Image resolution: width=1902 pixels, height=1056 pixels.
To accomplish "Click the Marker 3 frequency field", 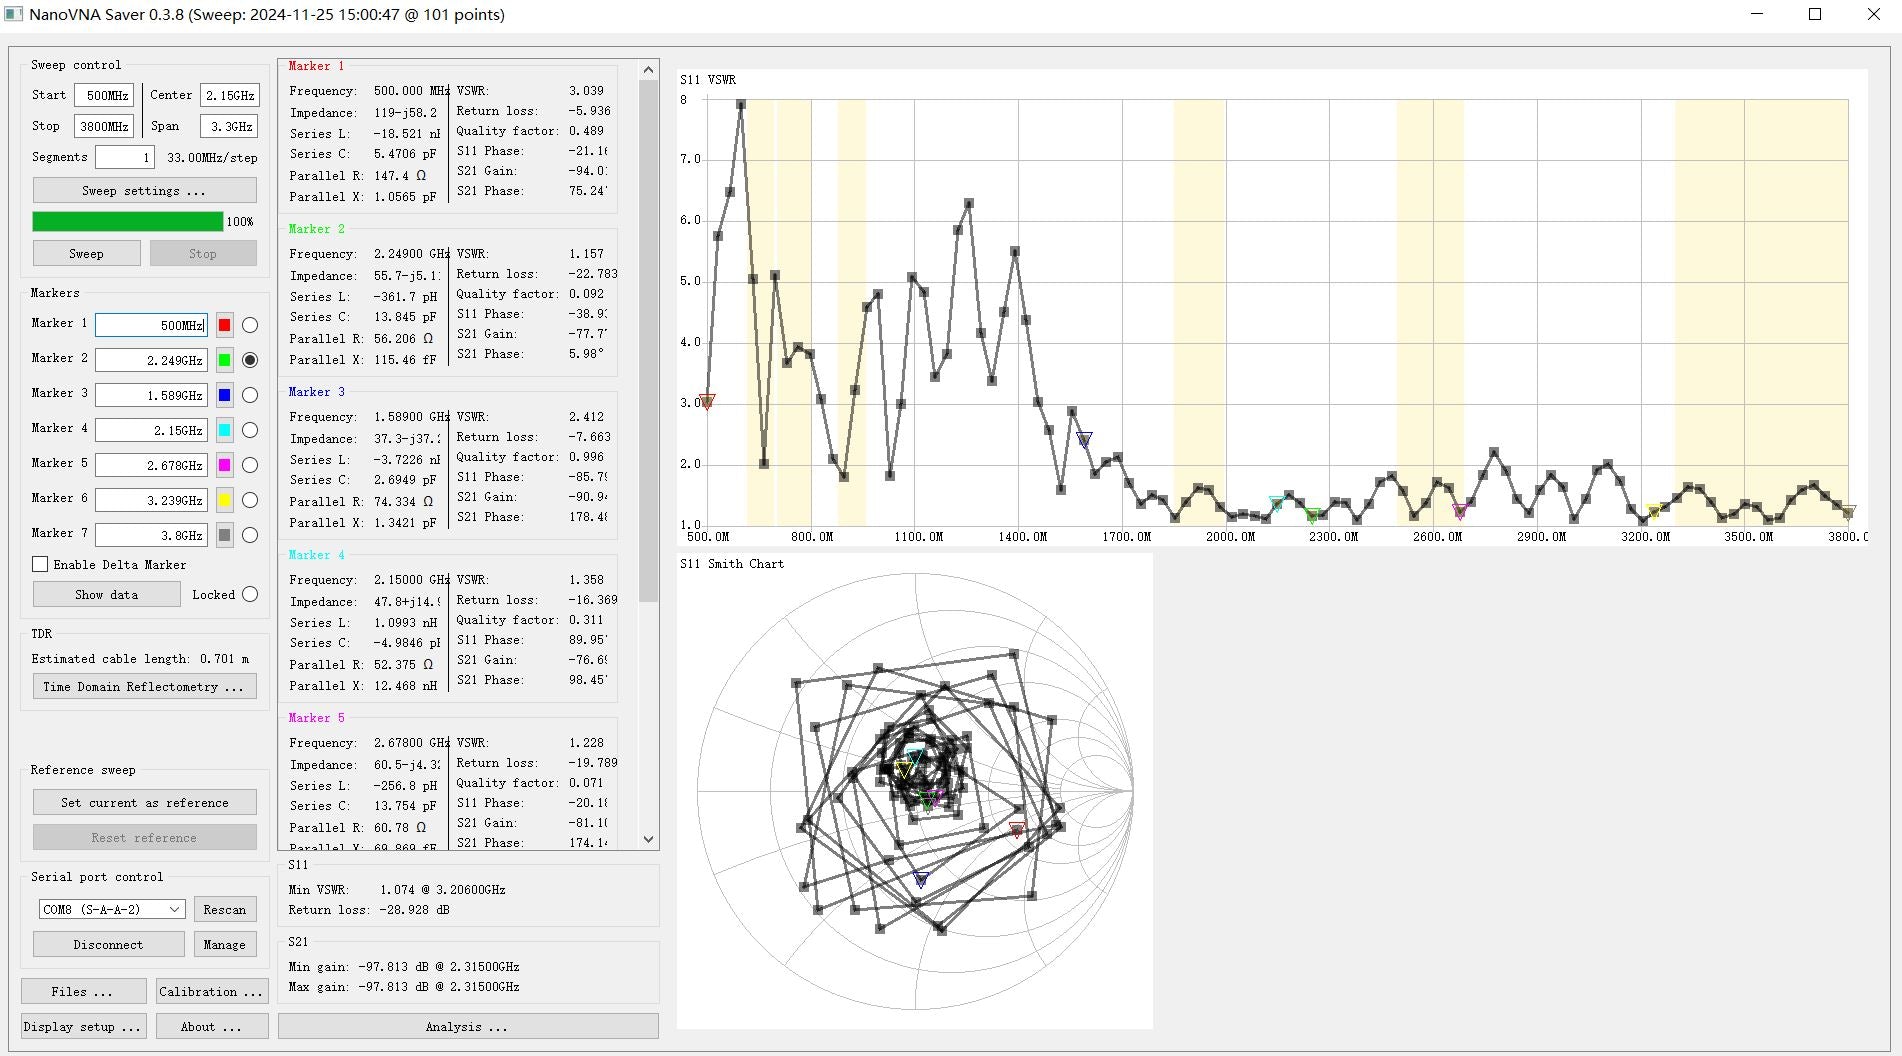I will point(151,395).
